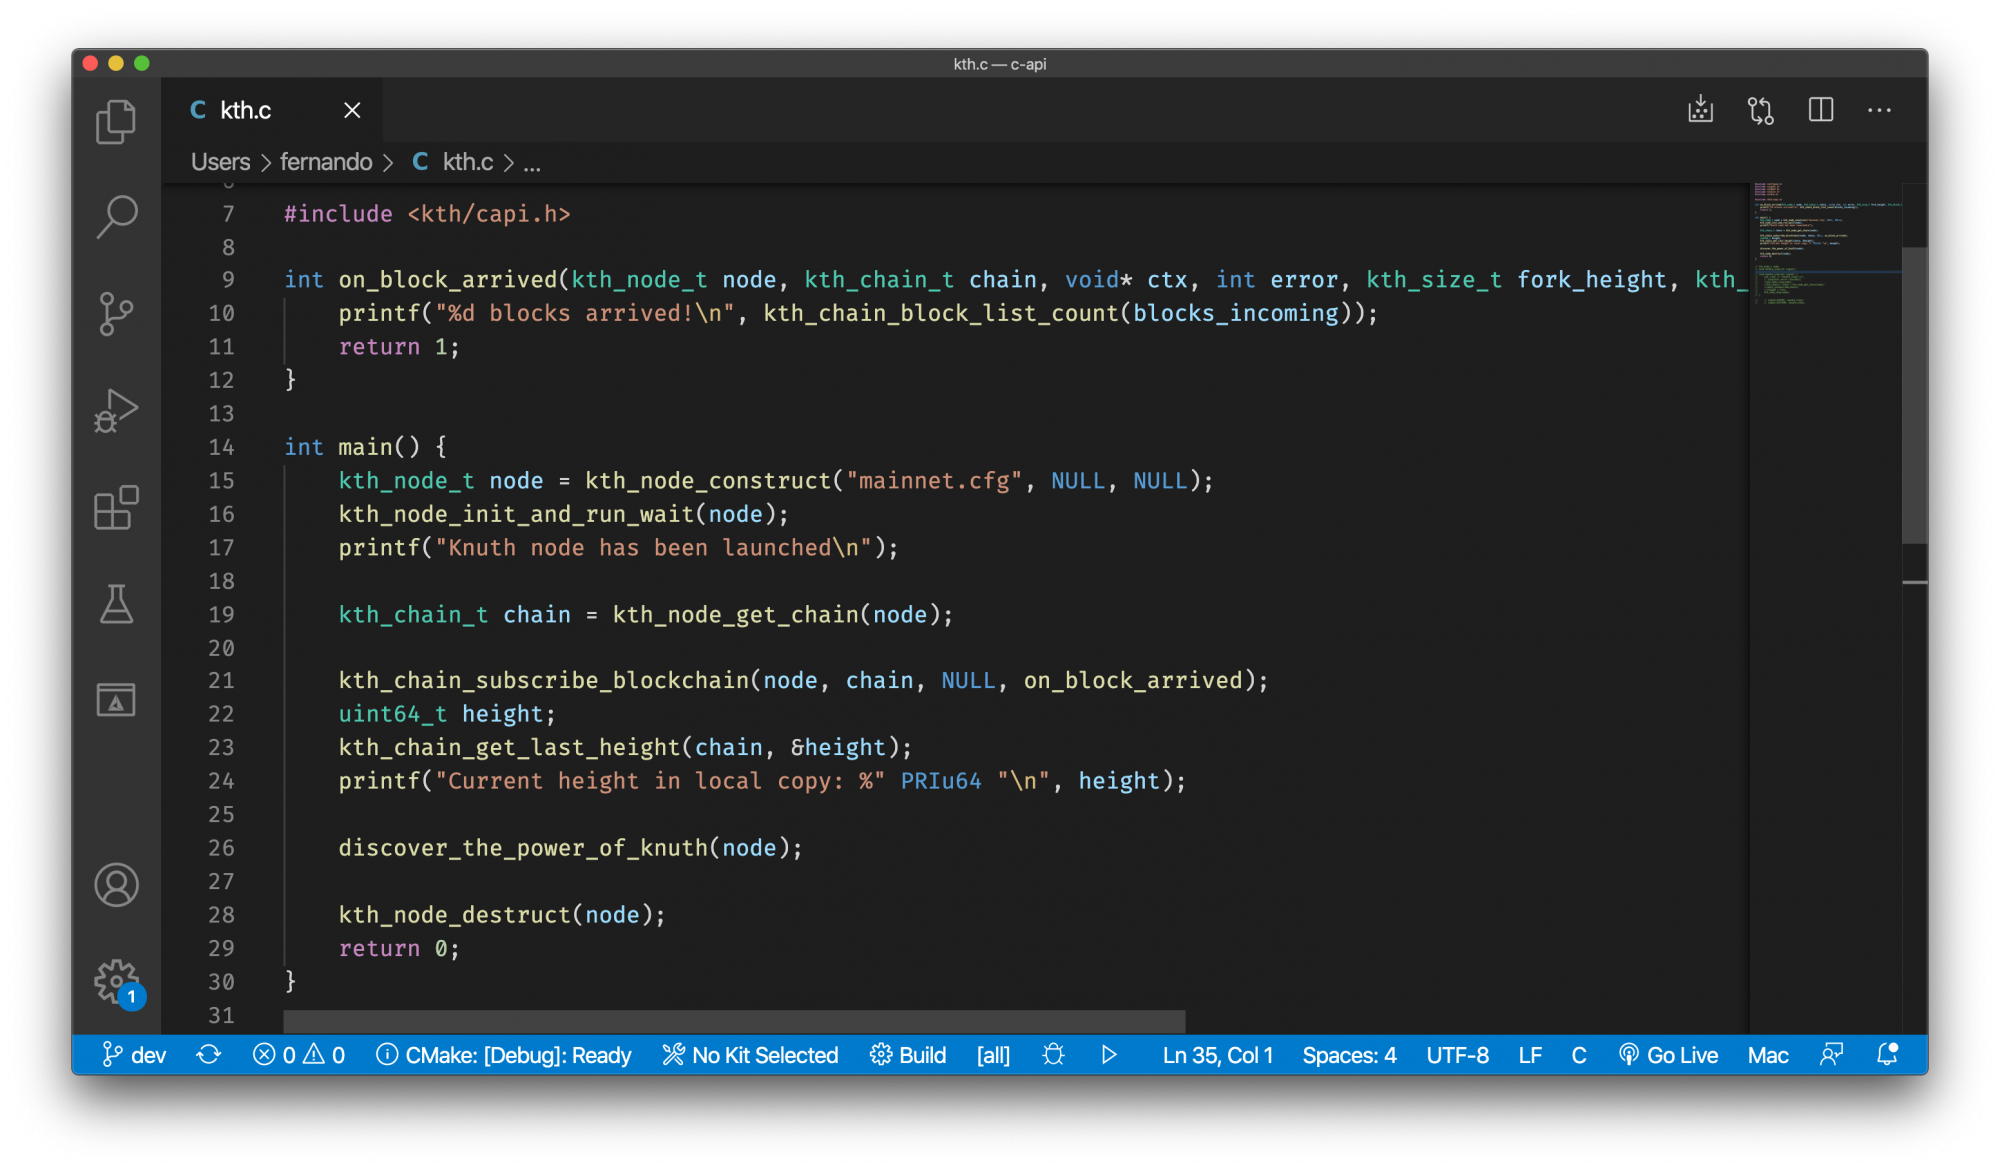Switch the dev git branch
This screenshot has width=2000, height=1170.
click(134, 1055)
